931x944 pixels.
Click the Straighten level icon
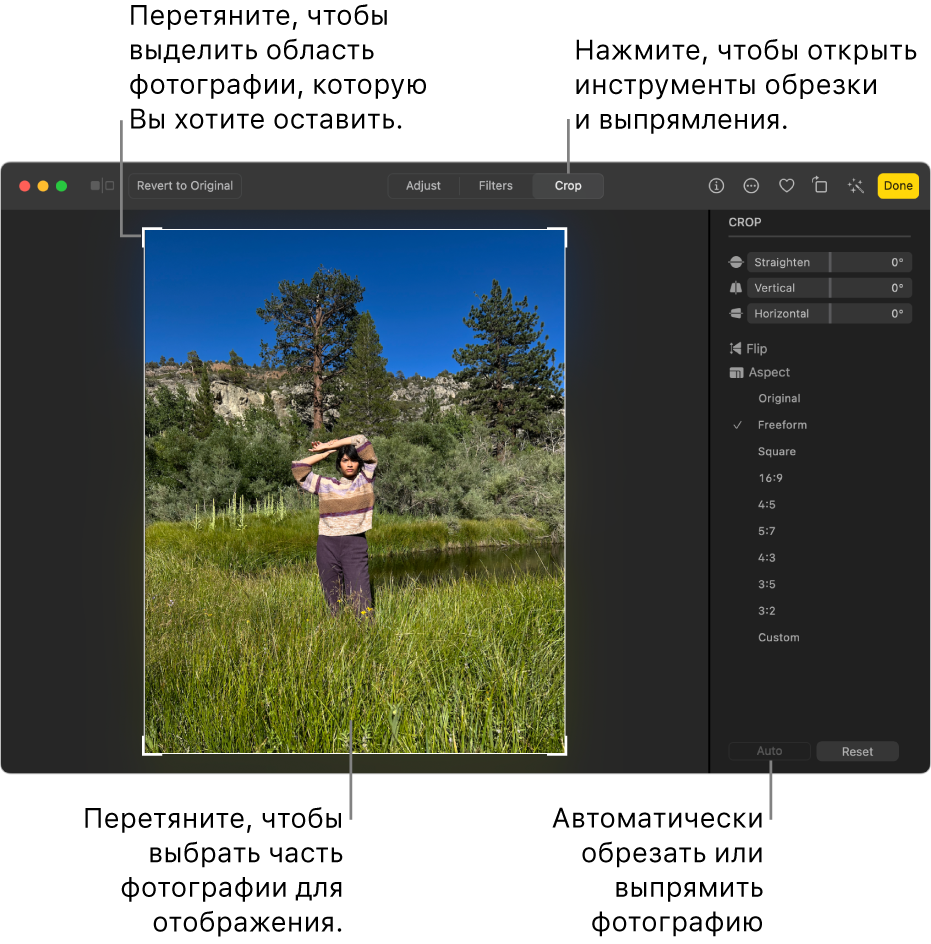coord(736,262)
